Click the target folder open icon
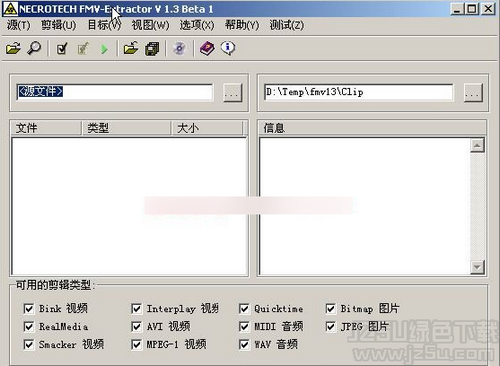 coord(131,49)
